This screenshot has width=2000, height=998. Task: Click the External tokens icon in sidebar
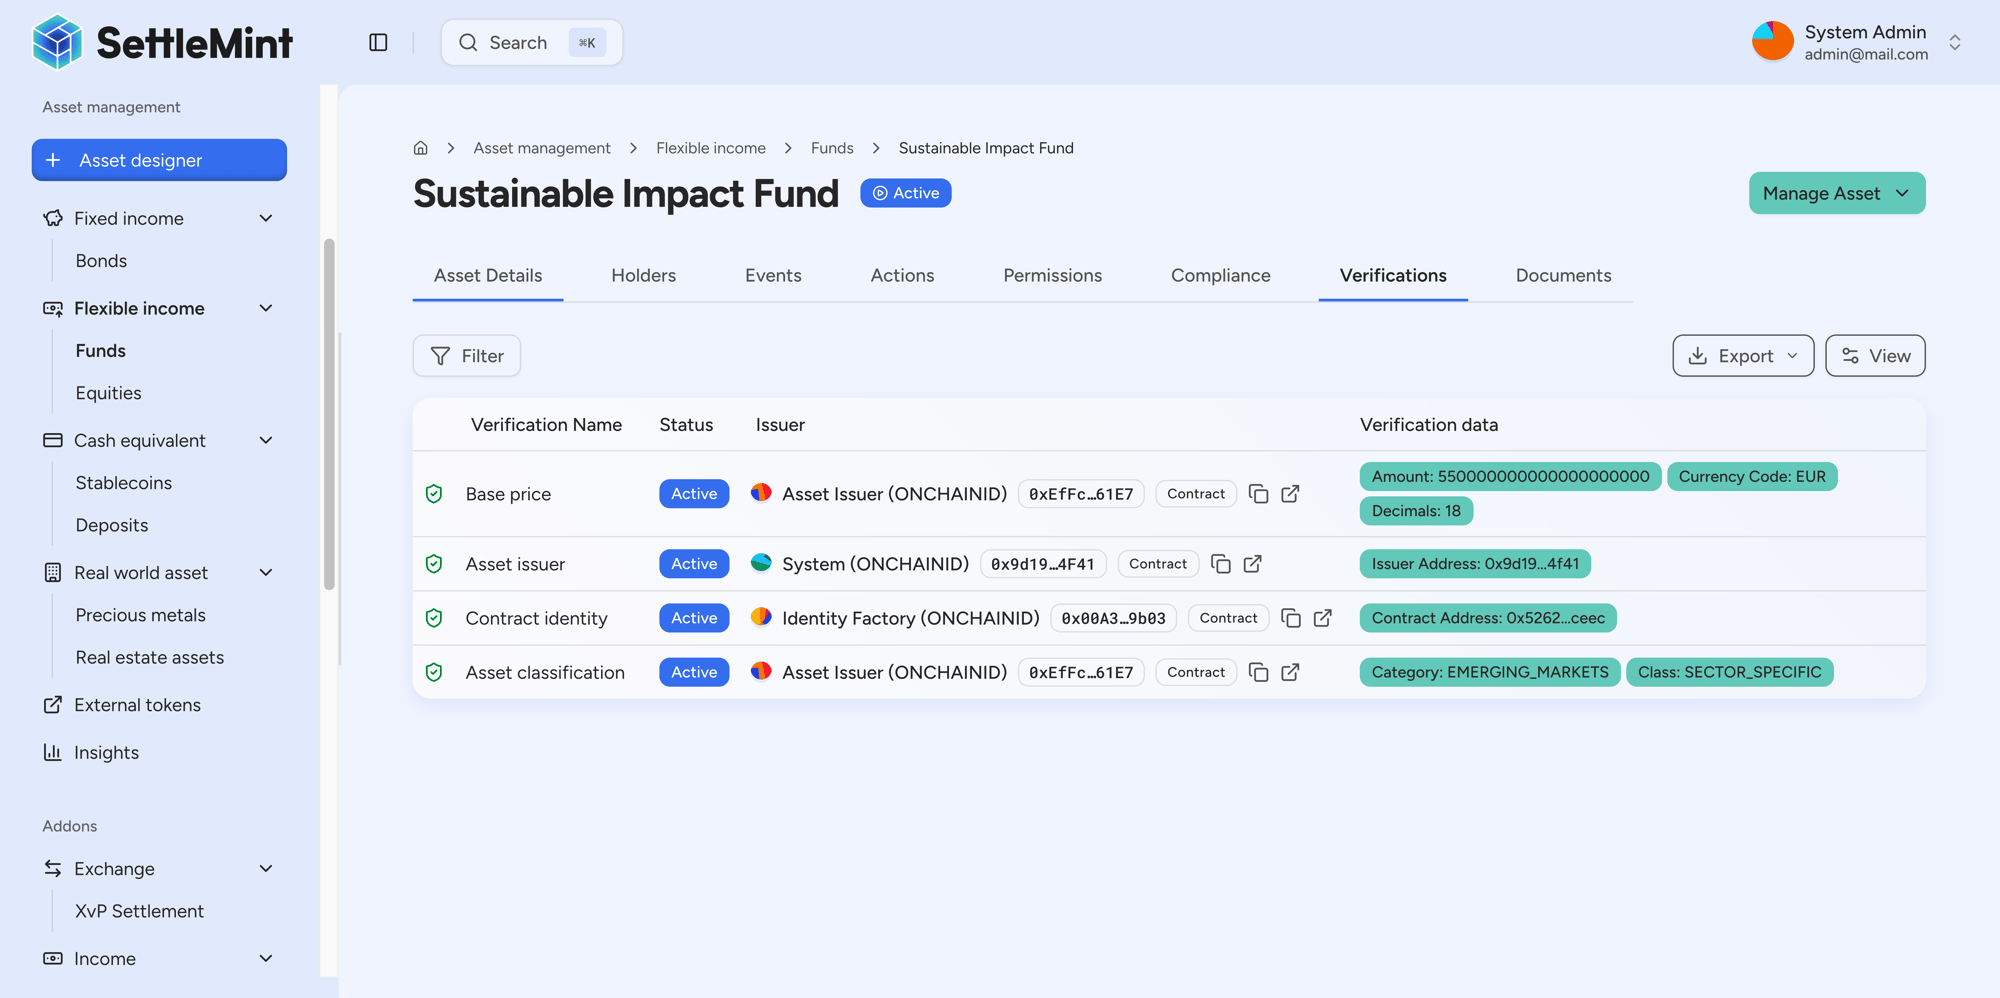pos(52,705)
